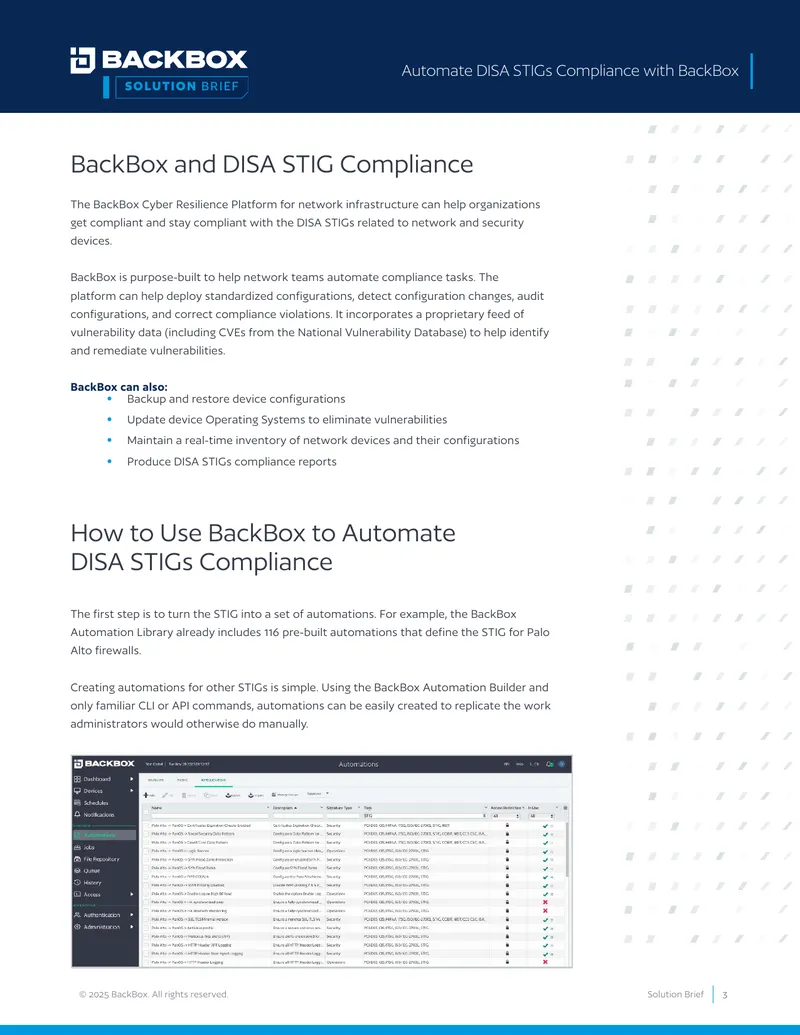Open the Administration gear icon
This screenshot has width=800, height=1035.
[77, 927]
